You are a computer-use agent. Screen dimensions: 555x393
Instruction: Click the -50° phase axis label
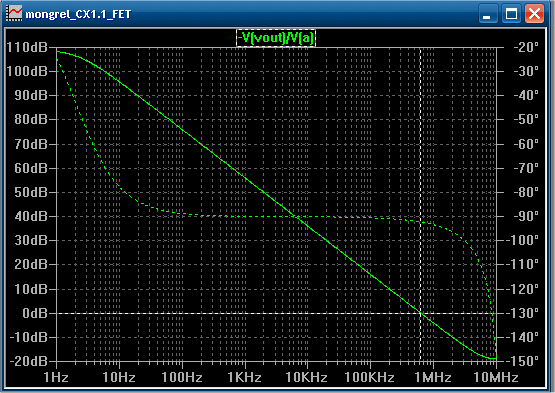(x=526, y=119)
